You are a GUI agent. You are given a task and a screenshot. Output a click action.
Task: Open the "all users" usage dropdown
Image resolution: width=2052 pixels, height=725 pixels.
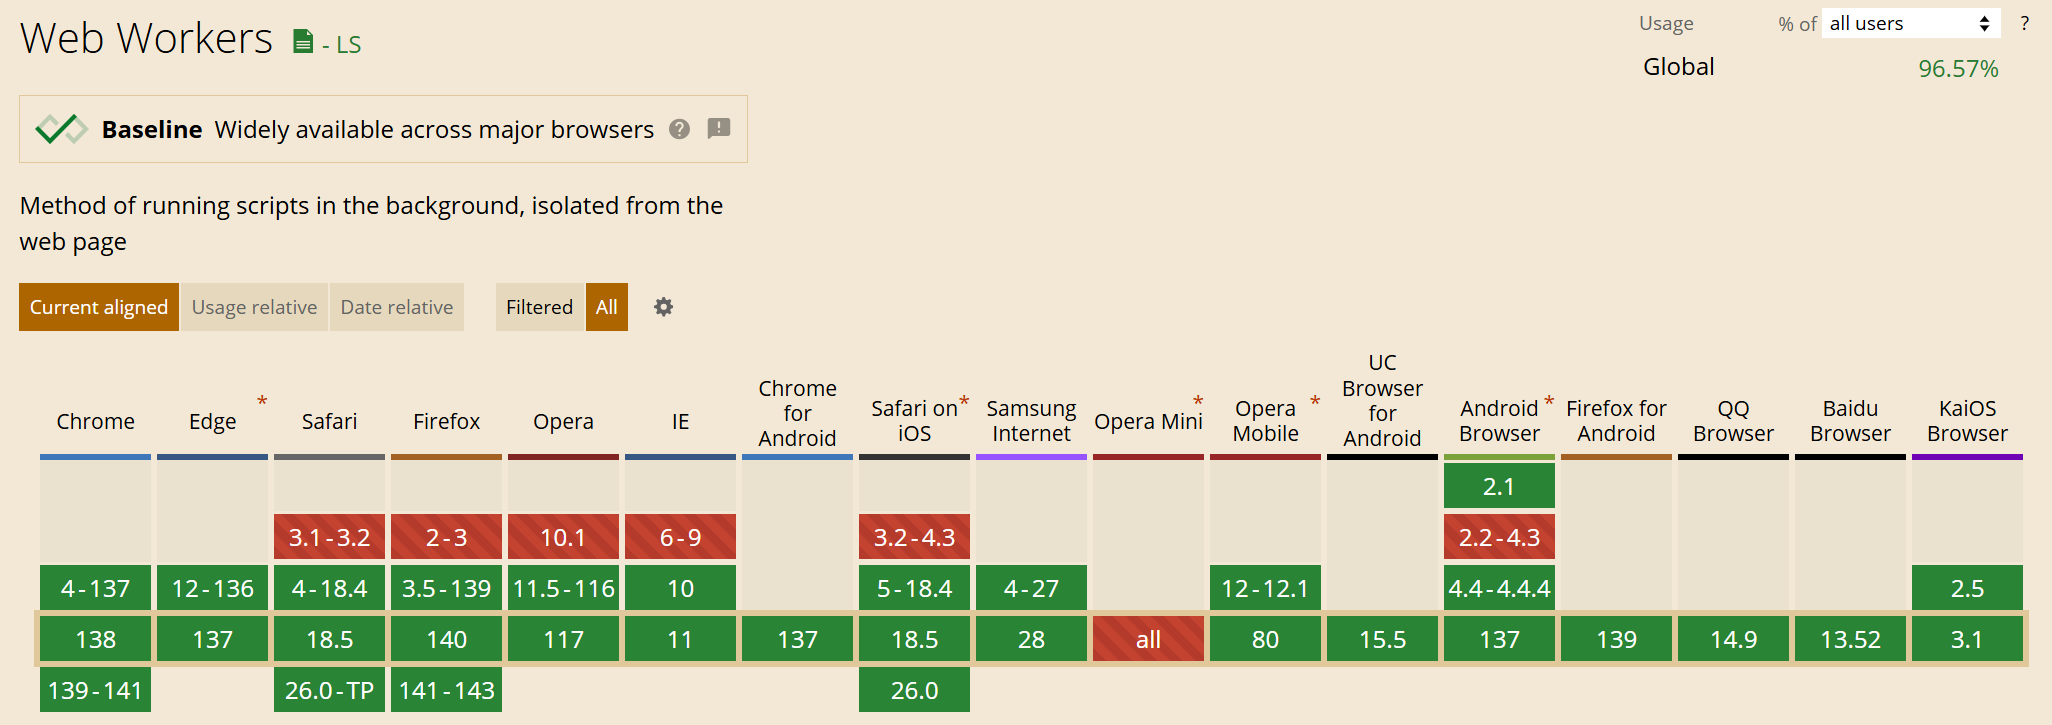click(1910, 24)
